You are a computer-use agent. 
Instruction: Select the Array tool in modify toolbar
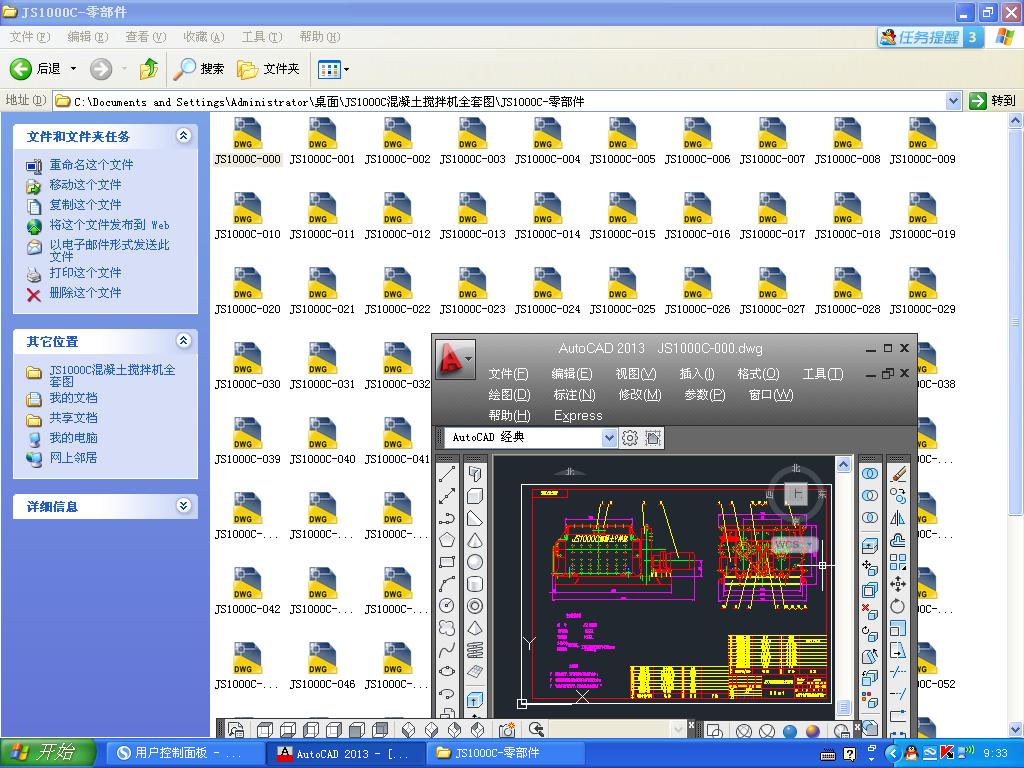[x=898, y=562]
